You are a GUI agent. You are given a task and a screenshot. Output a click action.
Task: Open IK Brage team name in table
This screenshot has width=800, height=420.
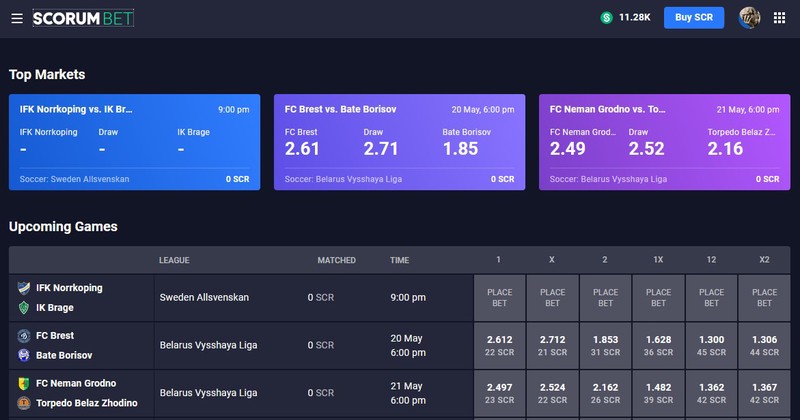[55, 308]
